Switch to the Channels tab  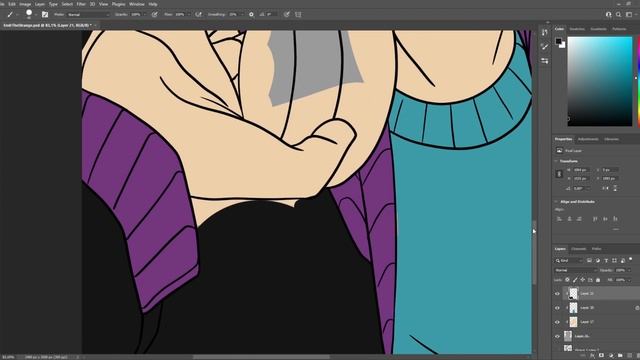[578, 249]
